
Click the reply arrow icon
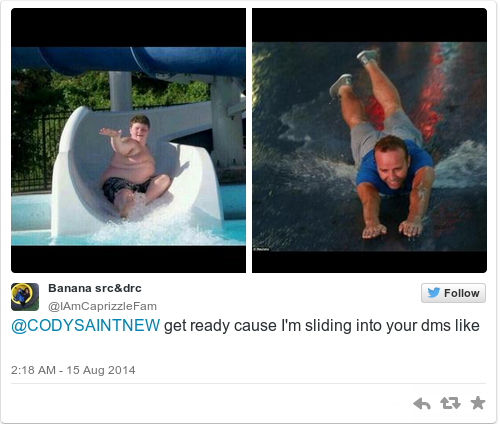422,403
